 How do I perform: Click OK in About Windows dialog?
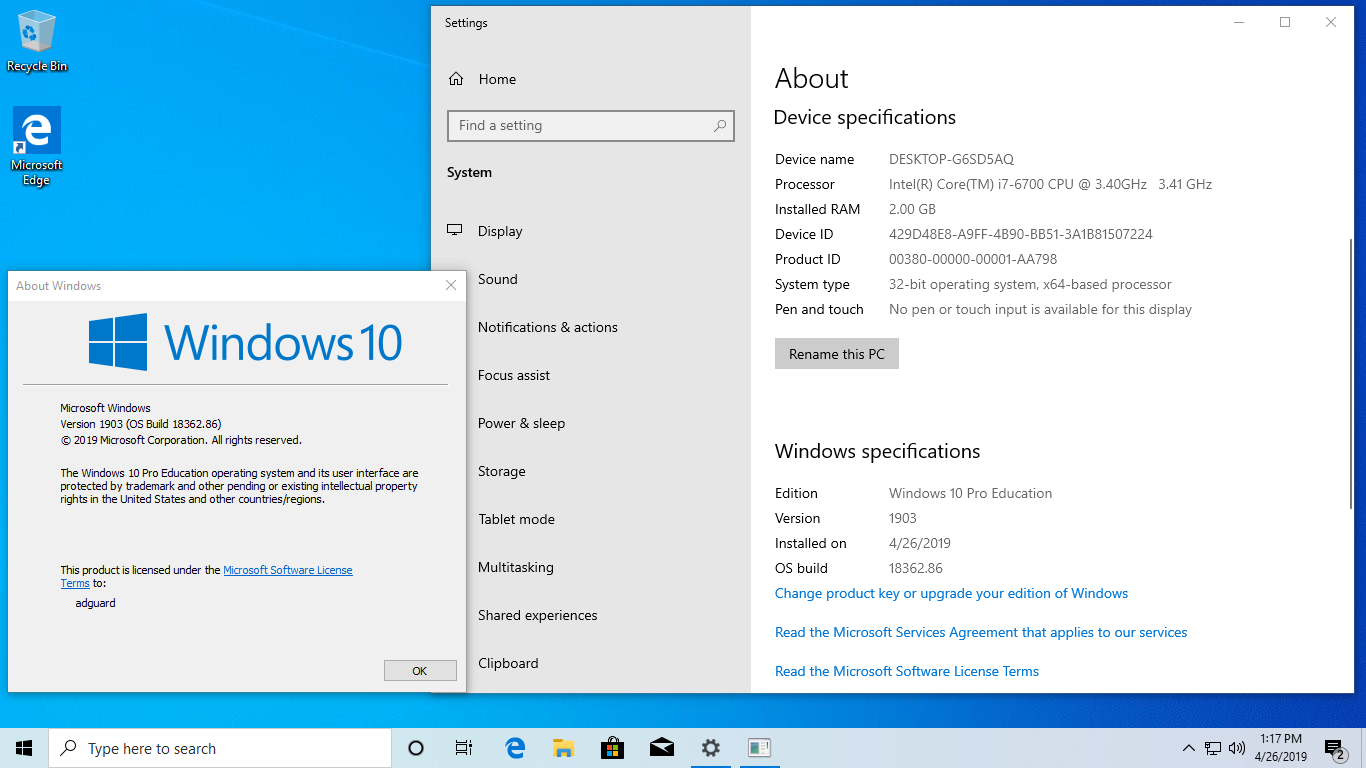(420, 671)
